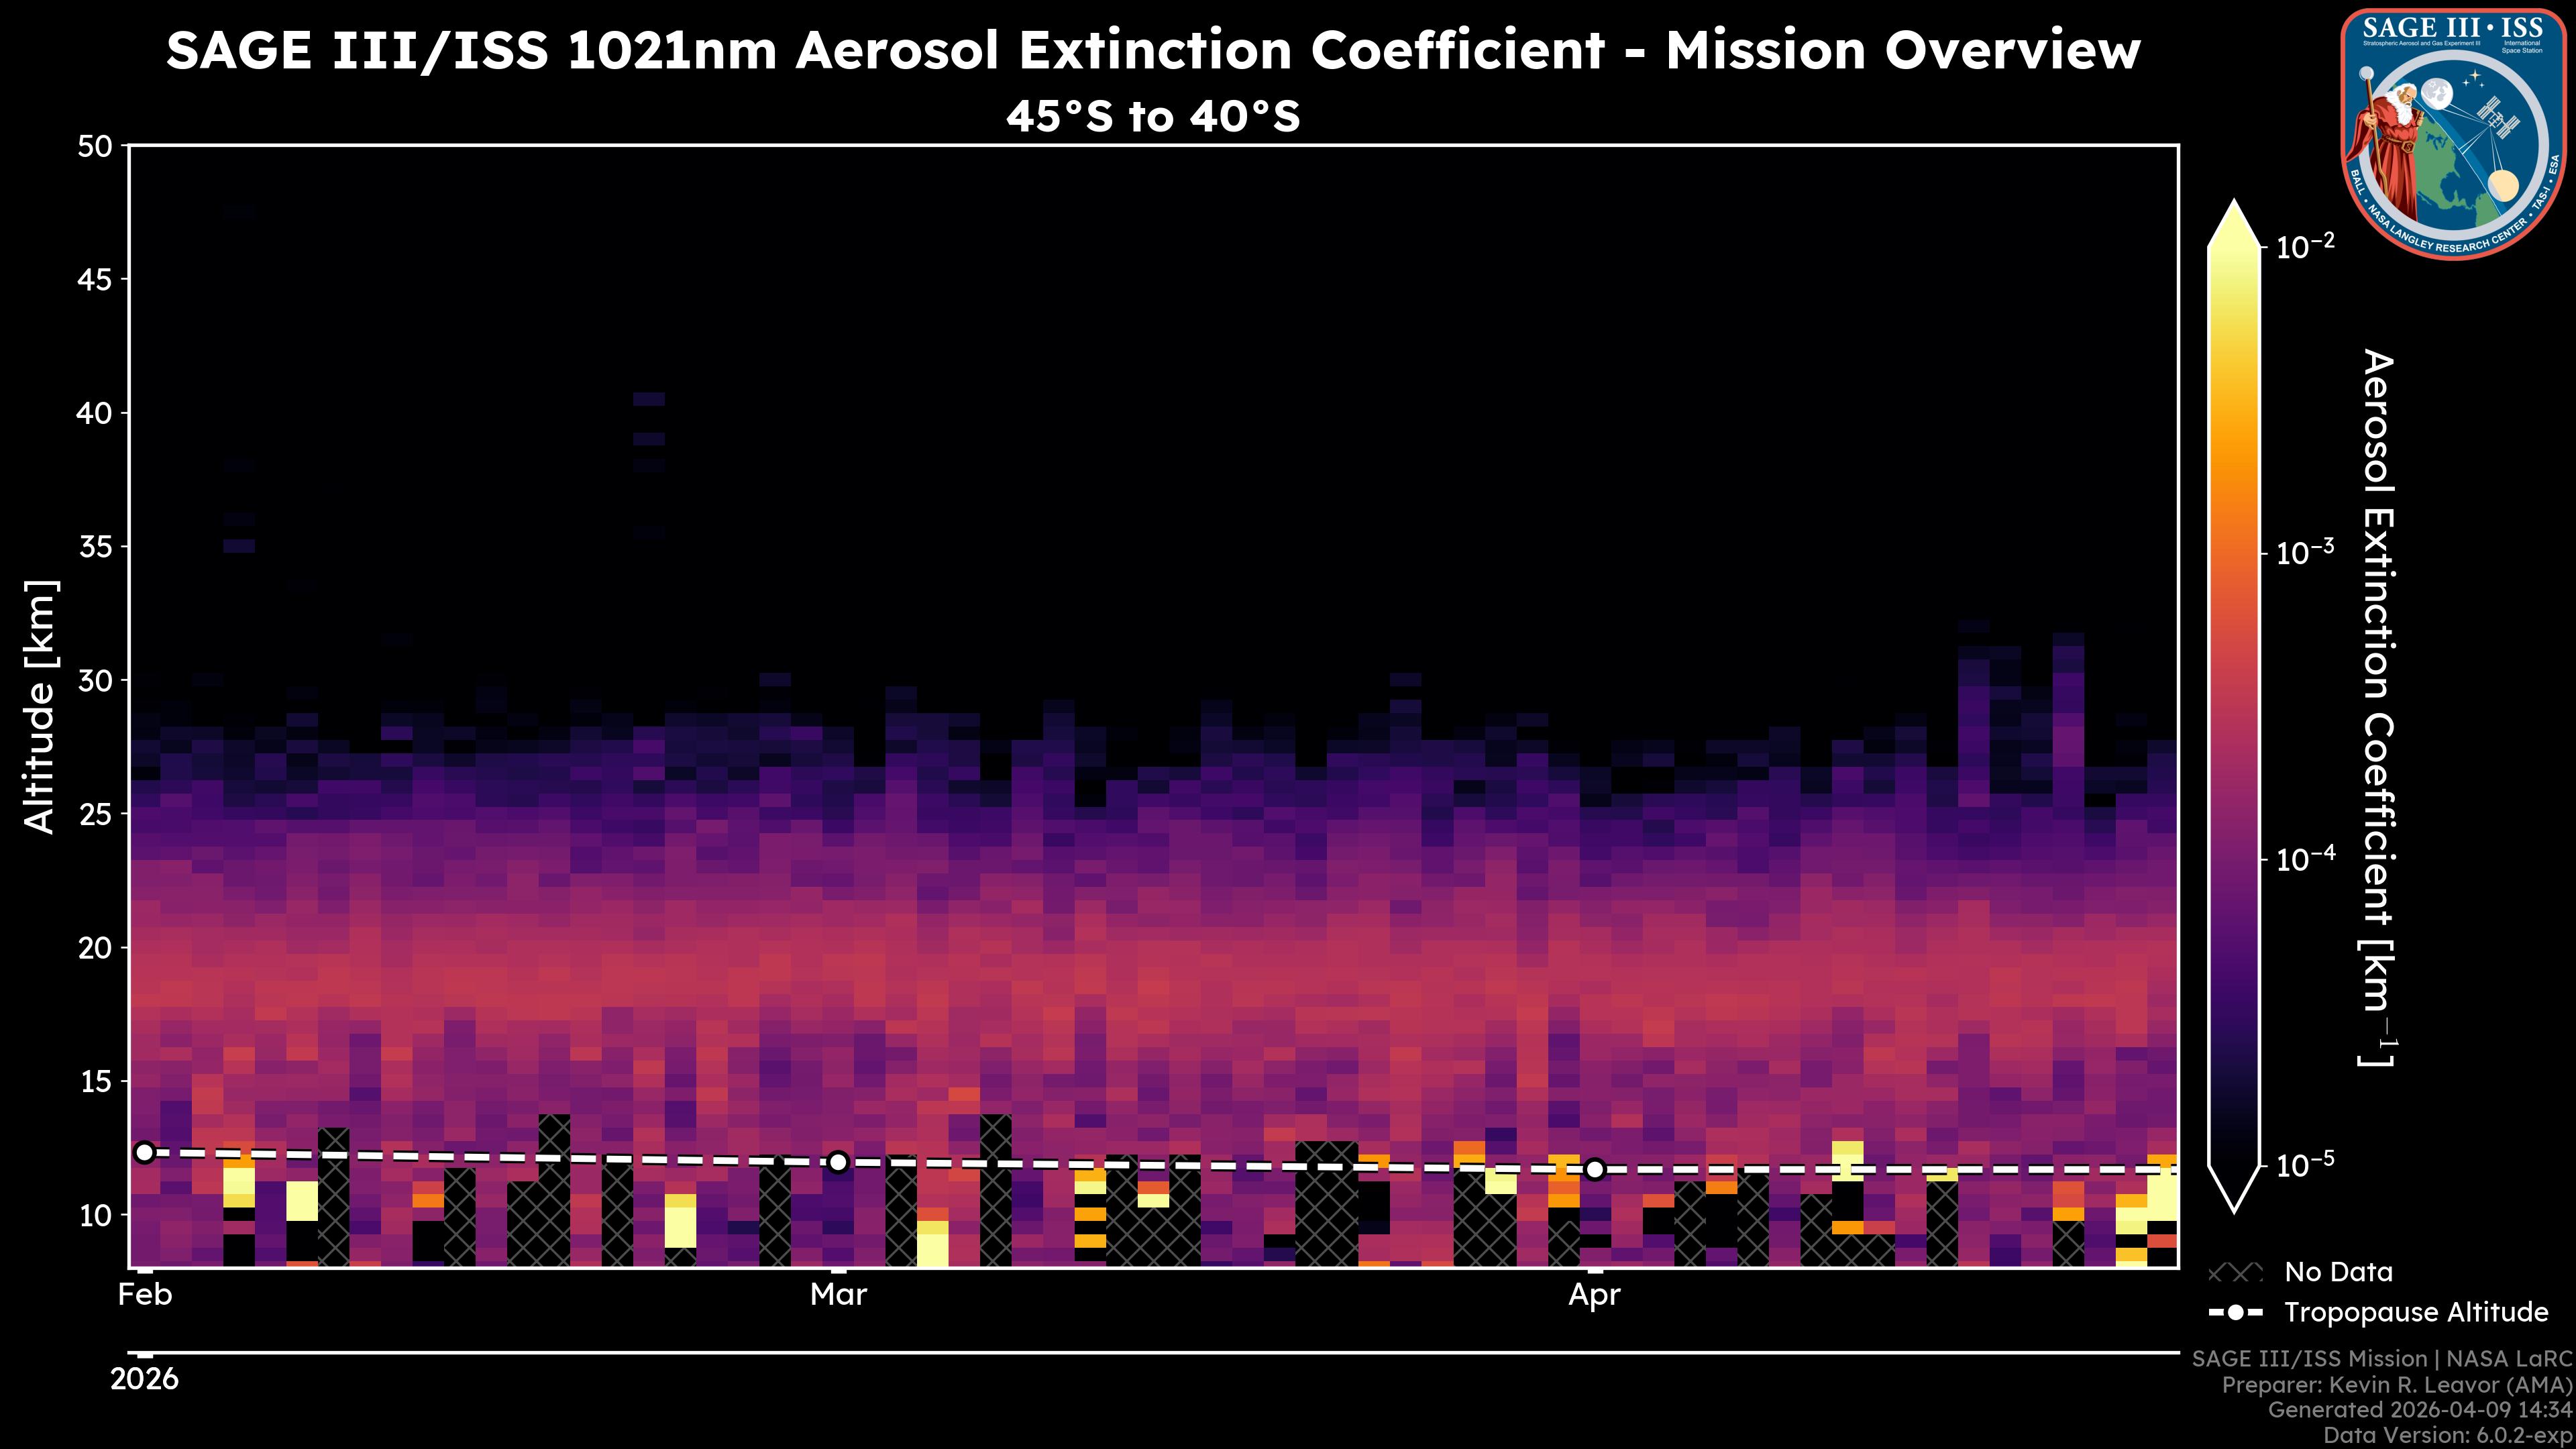Click the Feb x-axis tick label

[145, 1295]
